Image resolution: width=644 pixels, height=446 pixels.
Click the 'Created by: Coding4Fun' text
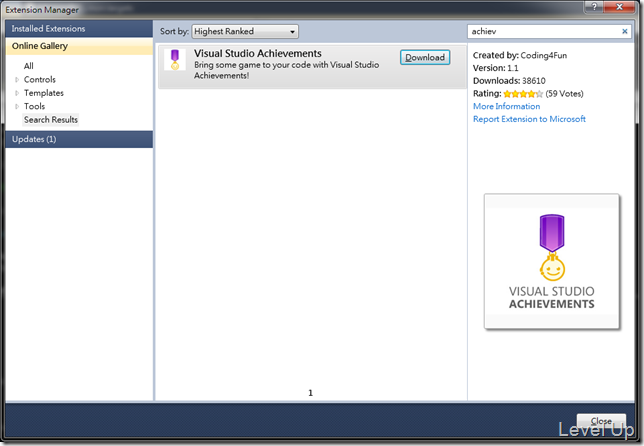coord(520,55)
